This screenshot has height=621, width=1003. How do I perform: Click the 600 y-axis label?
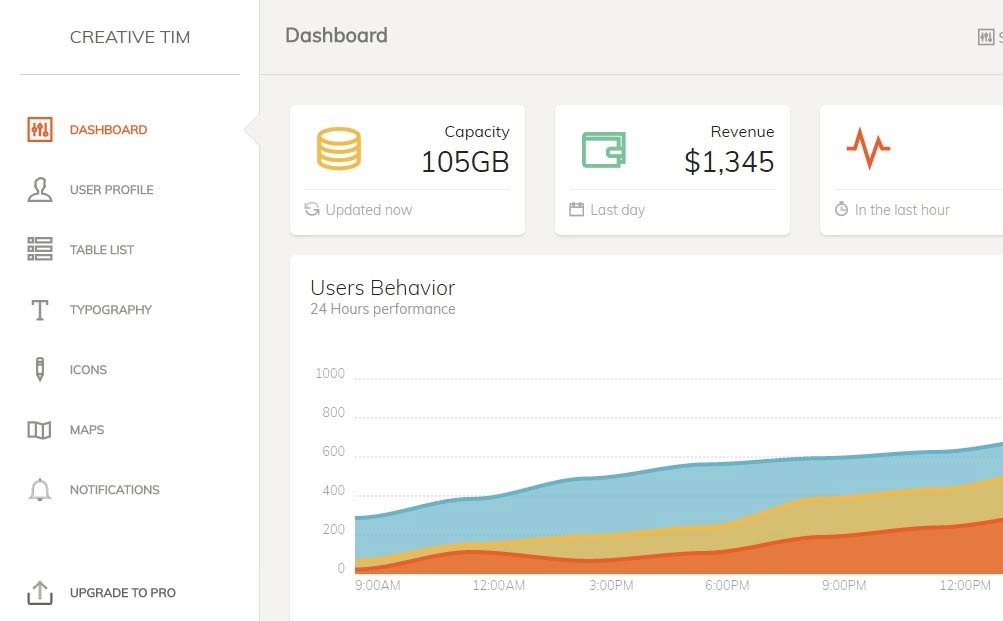click(333, 452)
